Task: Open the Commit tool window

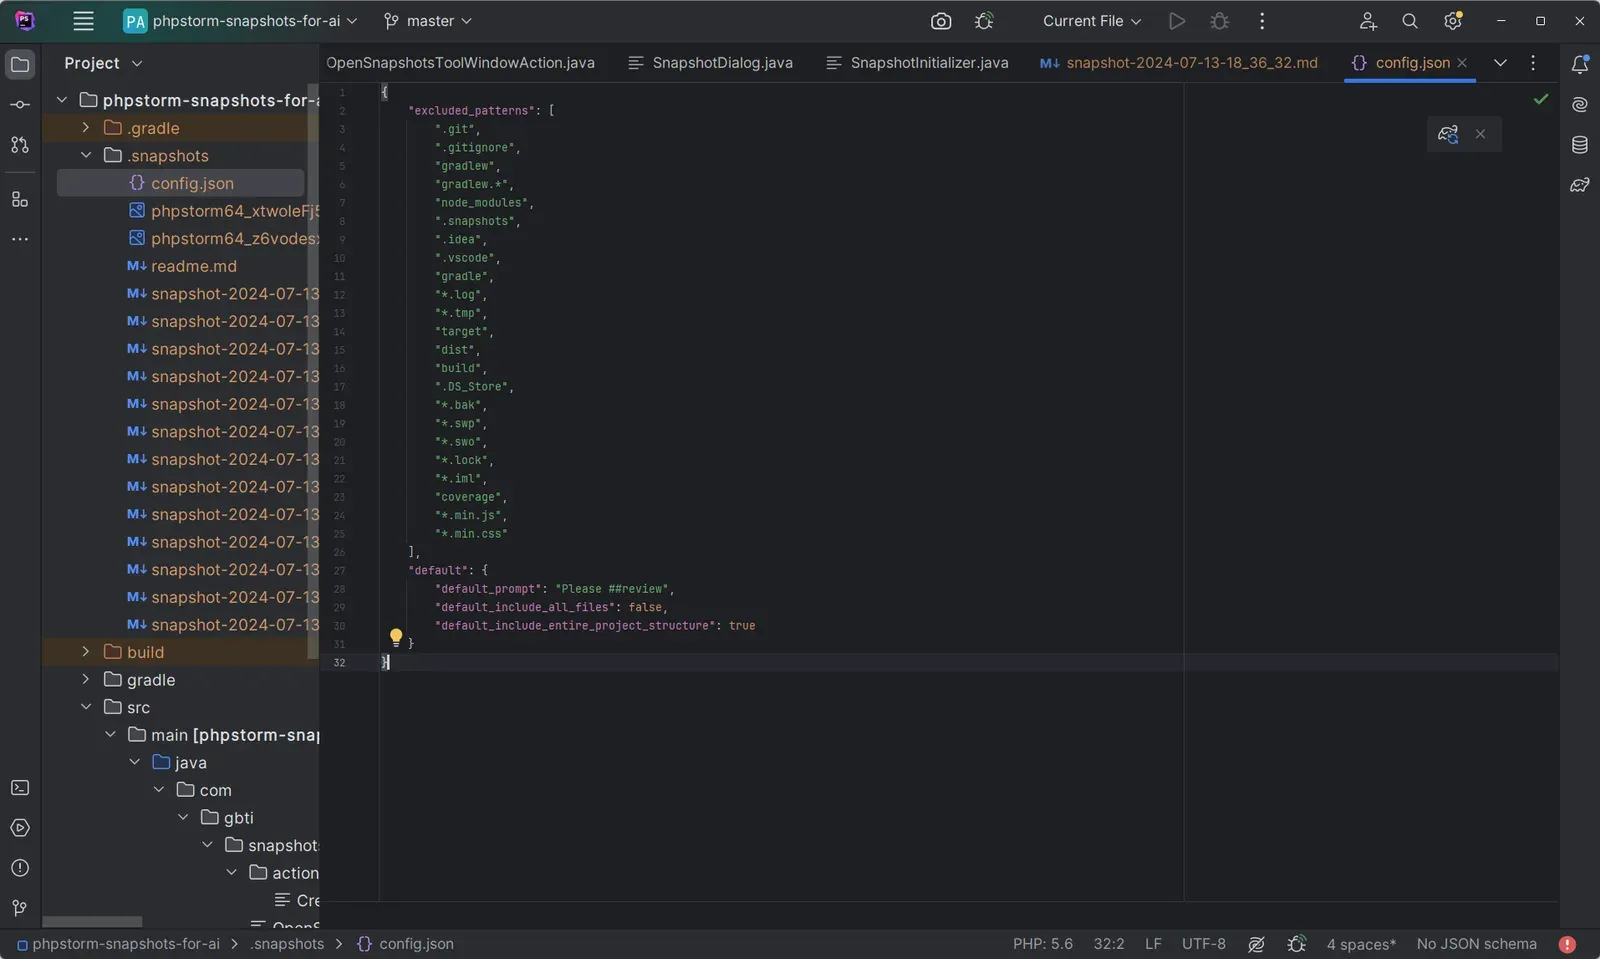Action: 20,105
